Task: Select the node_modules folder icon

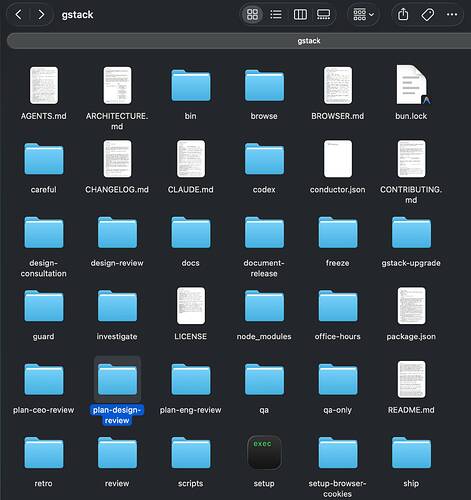Action: coord(264,306)
